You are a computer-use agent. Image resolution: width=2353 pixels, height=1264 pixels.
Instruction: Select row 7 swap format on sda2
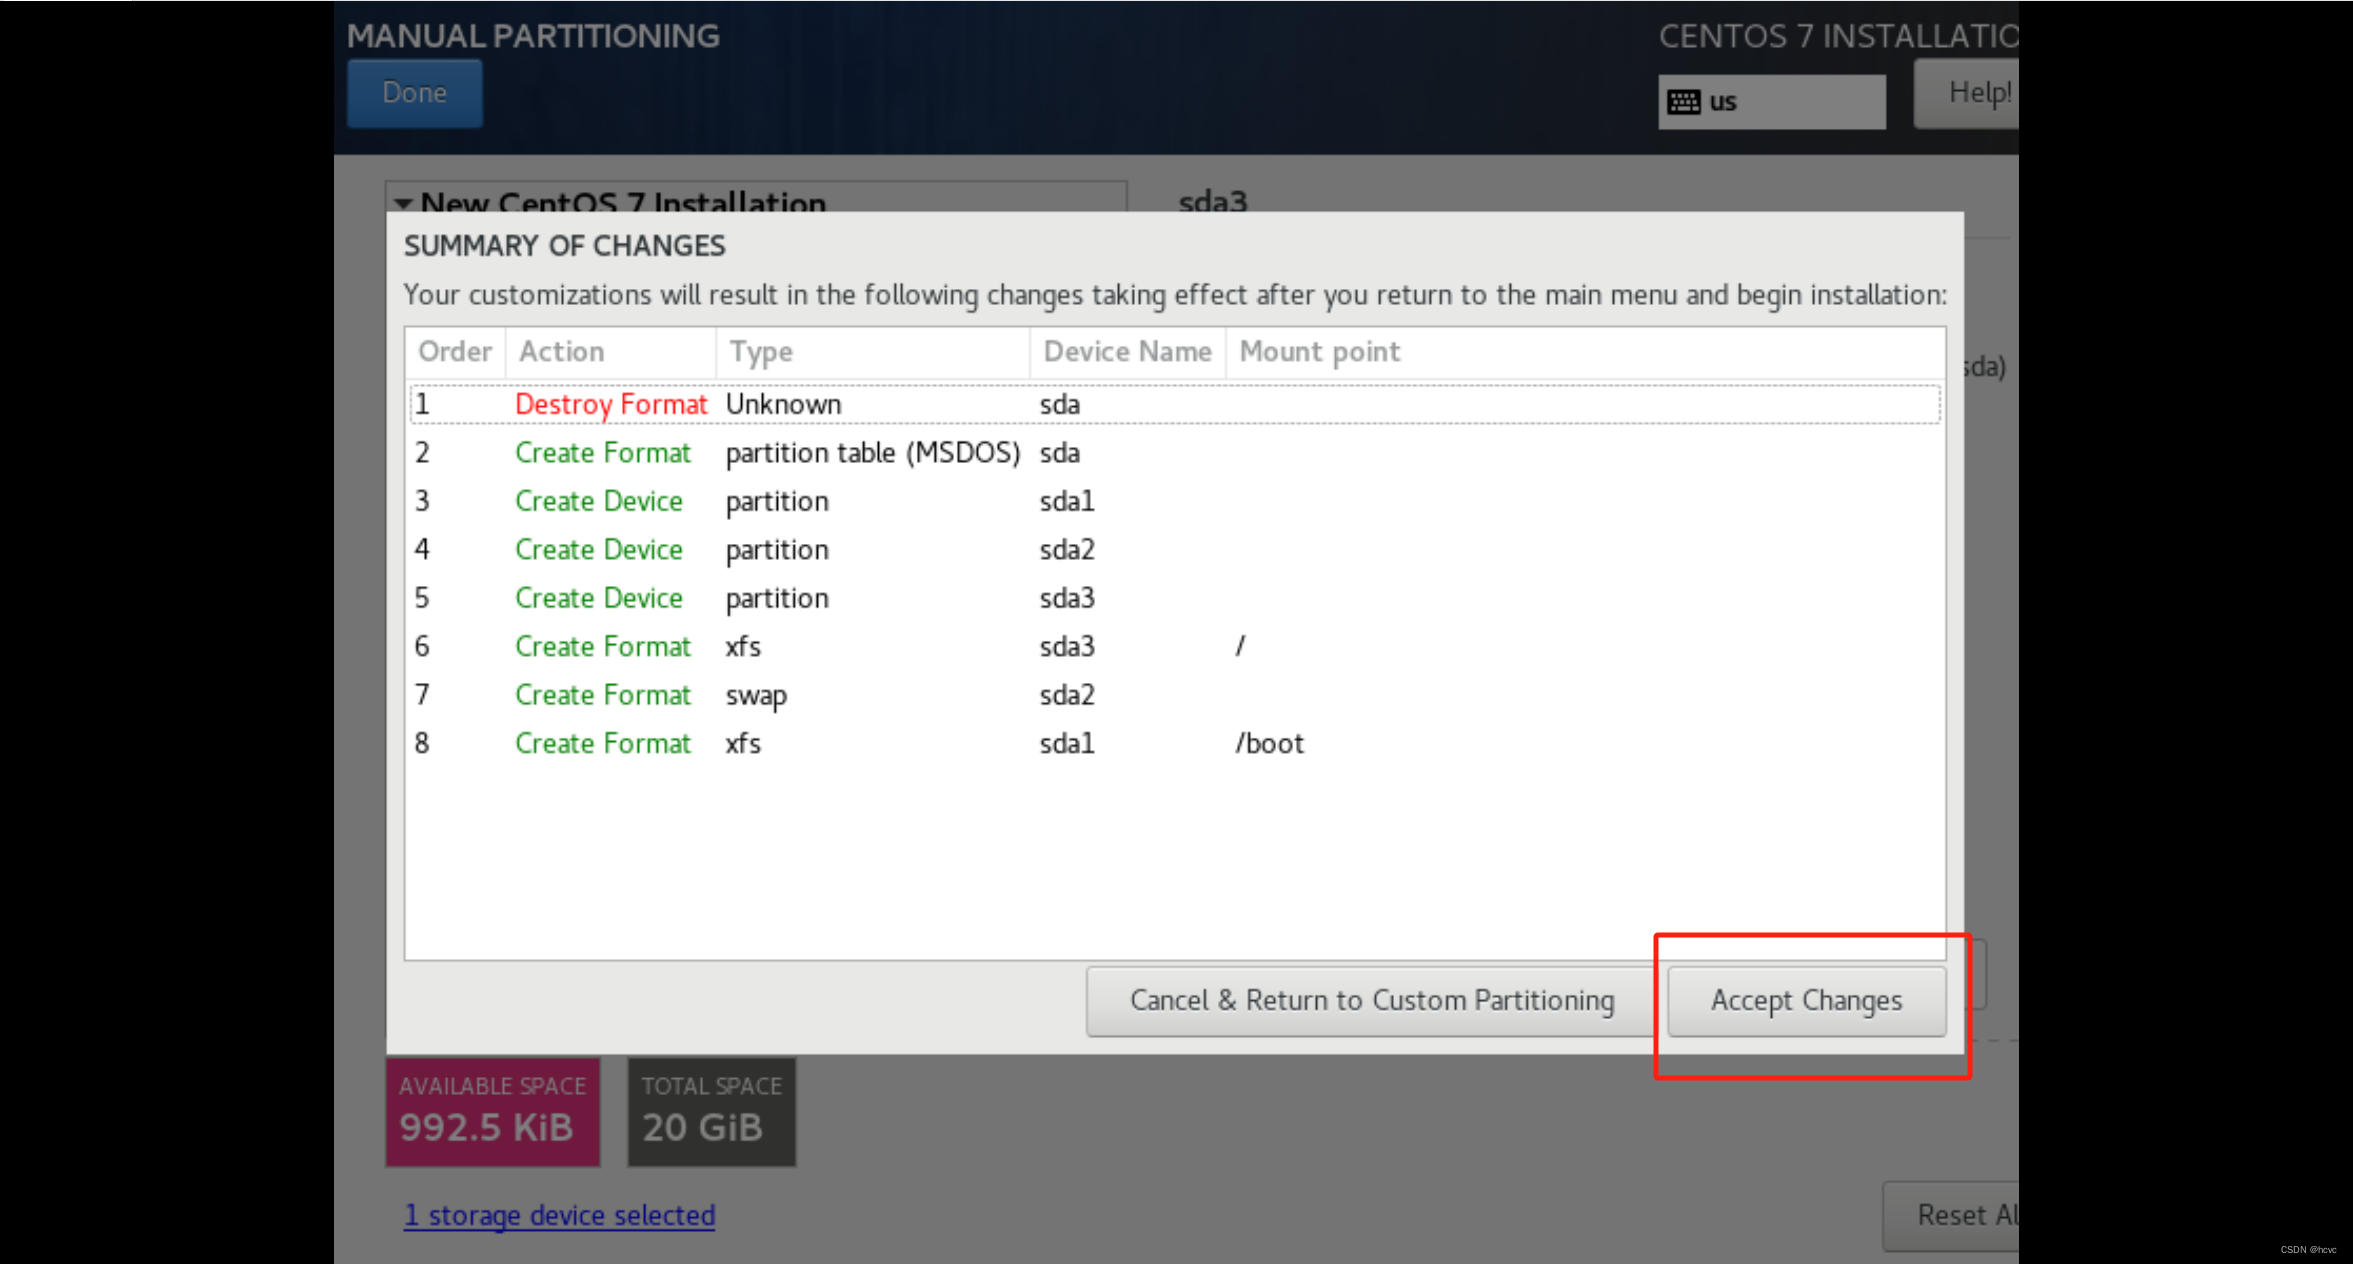(1175, 695)
